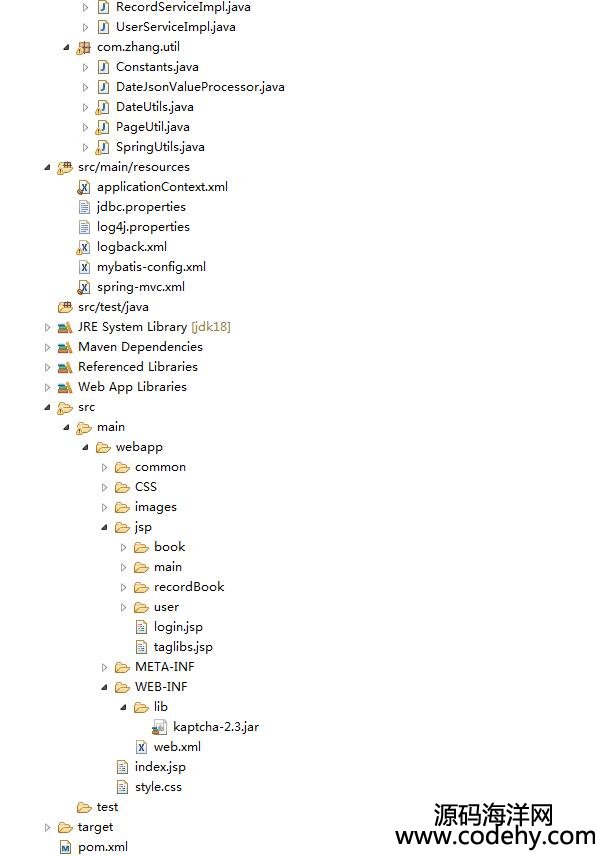Select the spring-mvc.xml label

(141, 287)
